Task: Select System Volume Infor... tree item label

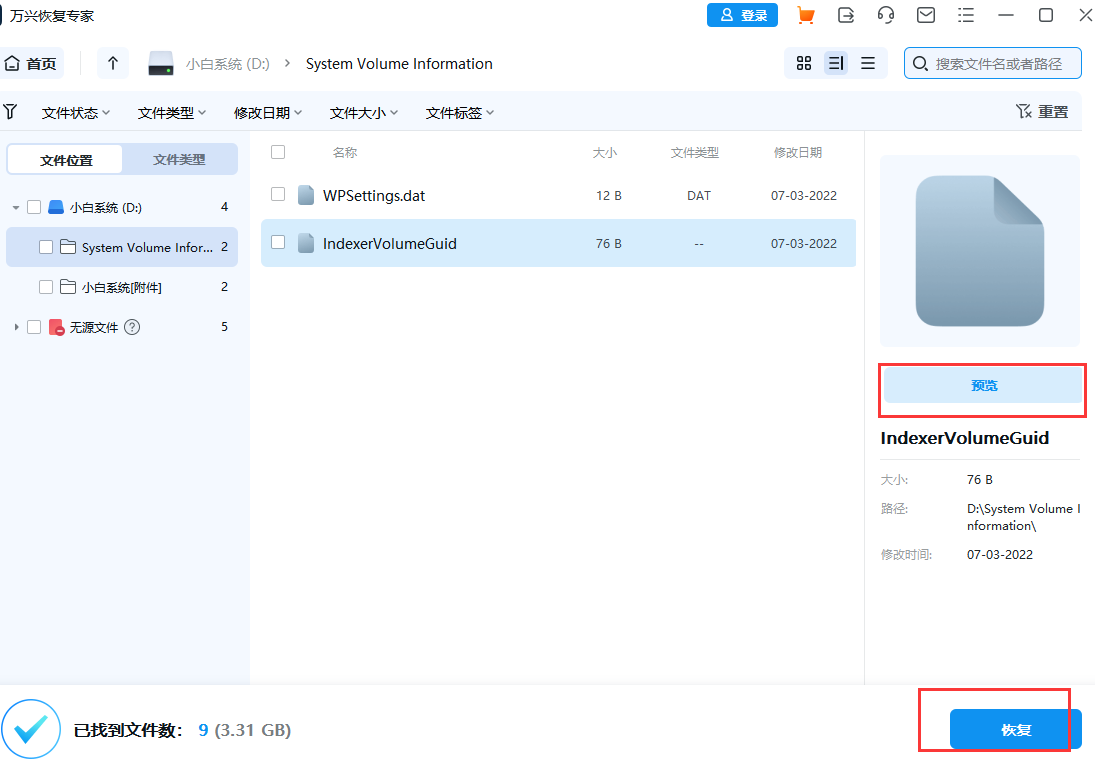Action: click(147, 247)
